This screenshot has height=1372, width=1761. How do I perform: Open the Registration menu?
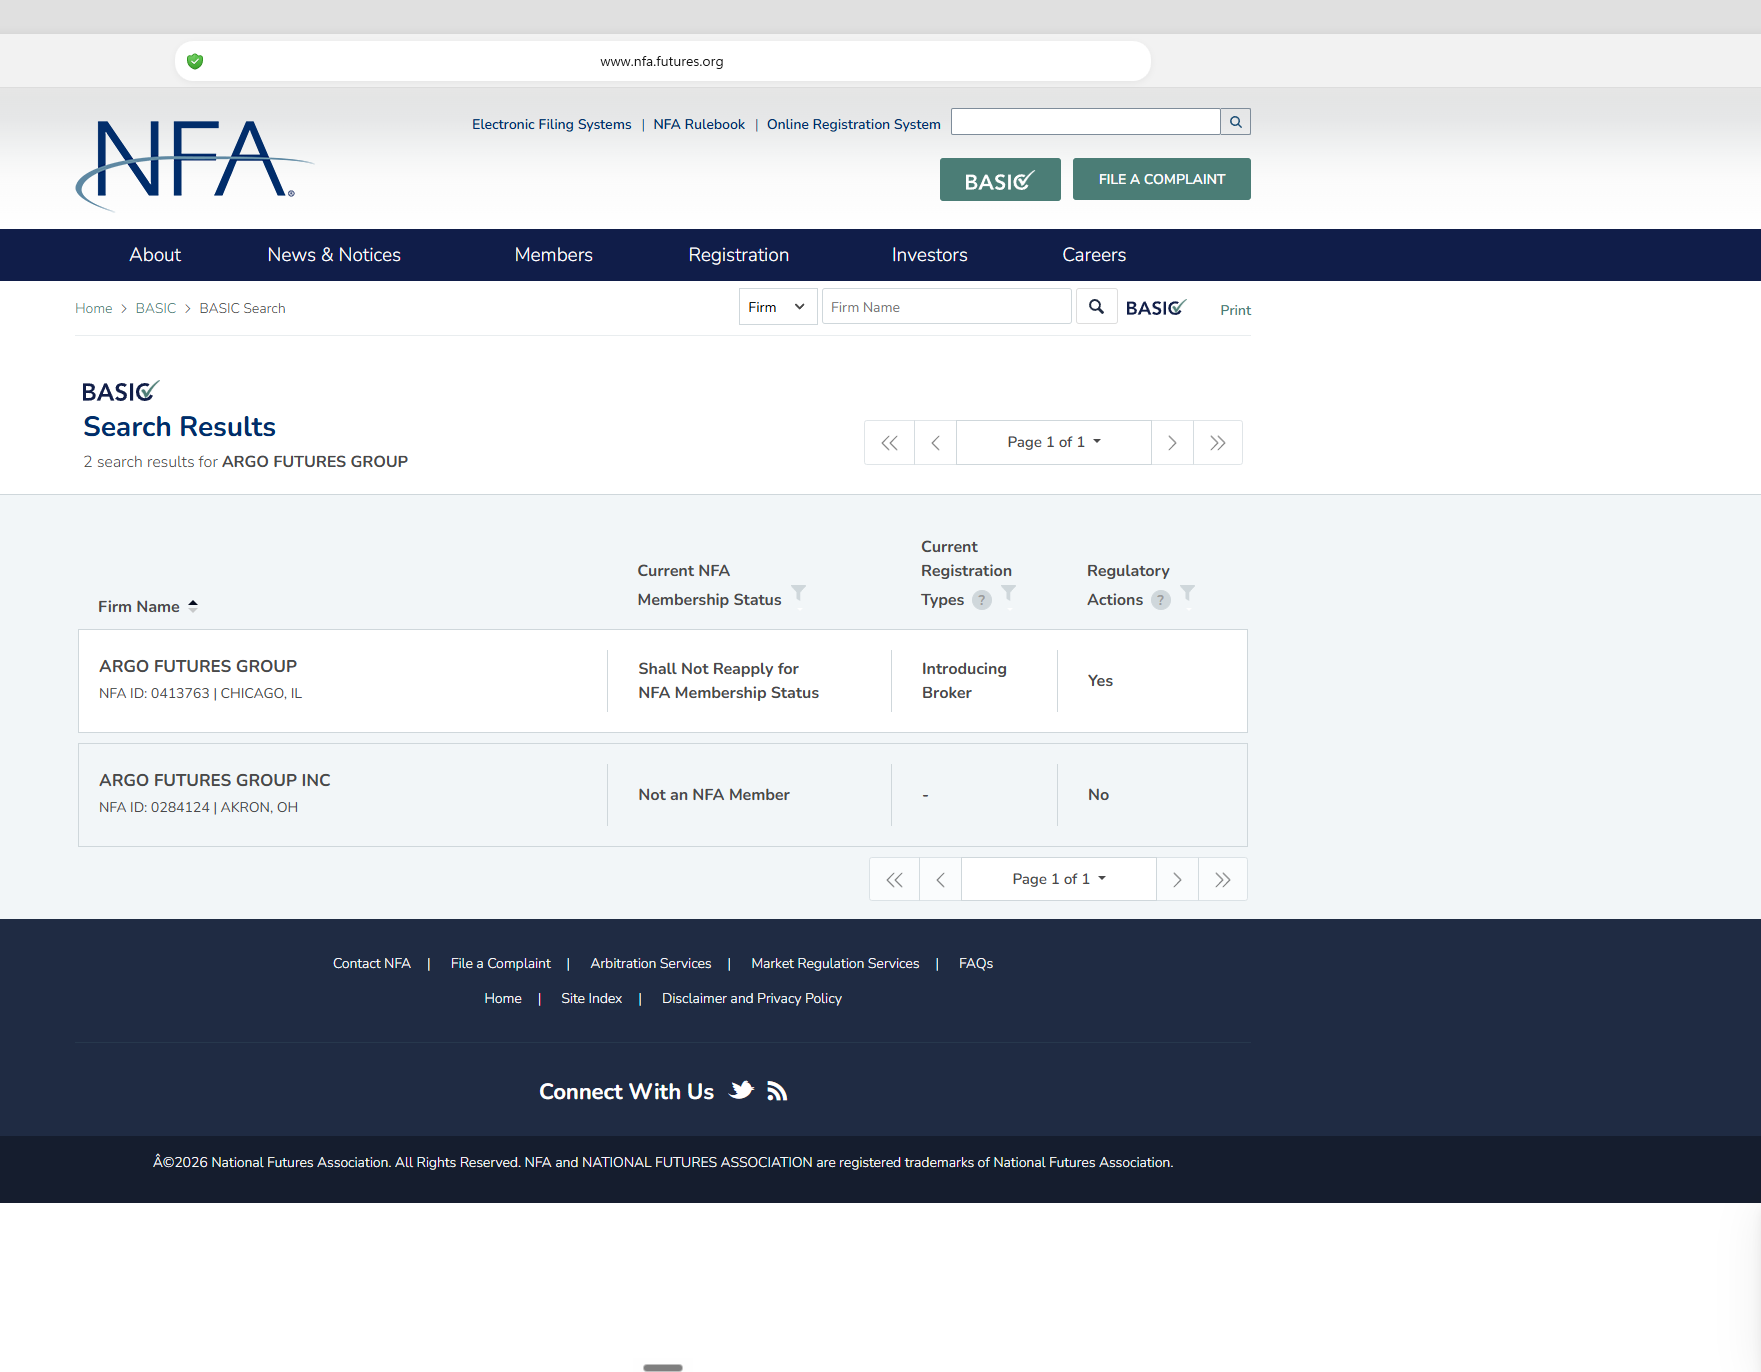[738, 255]
